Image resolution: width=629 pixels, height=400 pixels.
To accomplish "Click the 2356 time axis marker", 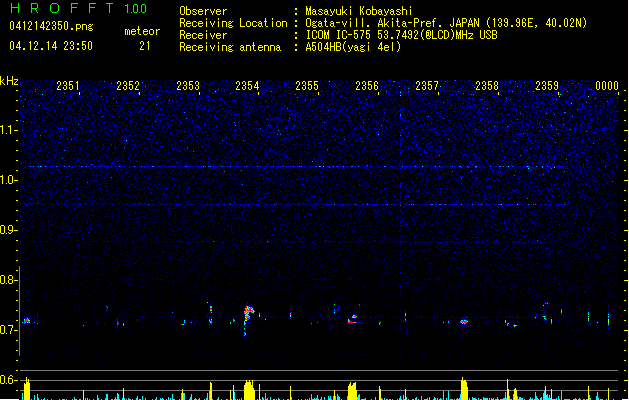I will click(x=367, y=86).
